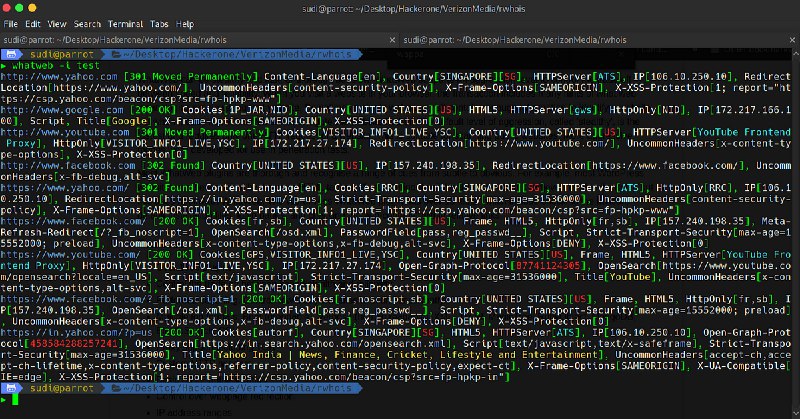Close the first terminal tab
Screen dimensions: 800x419
[392, 40]
